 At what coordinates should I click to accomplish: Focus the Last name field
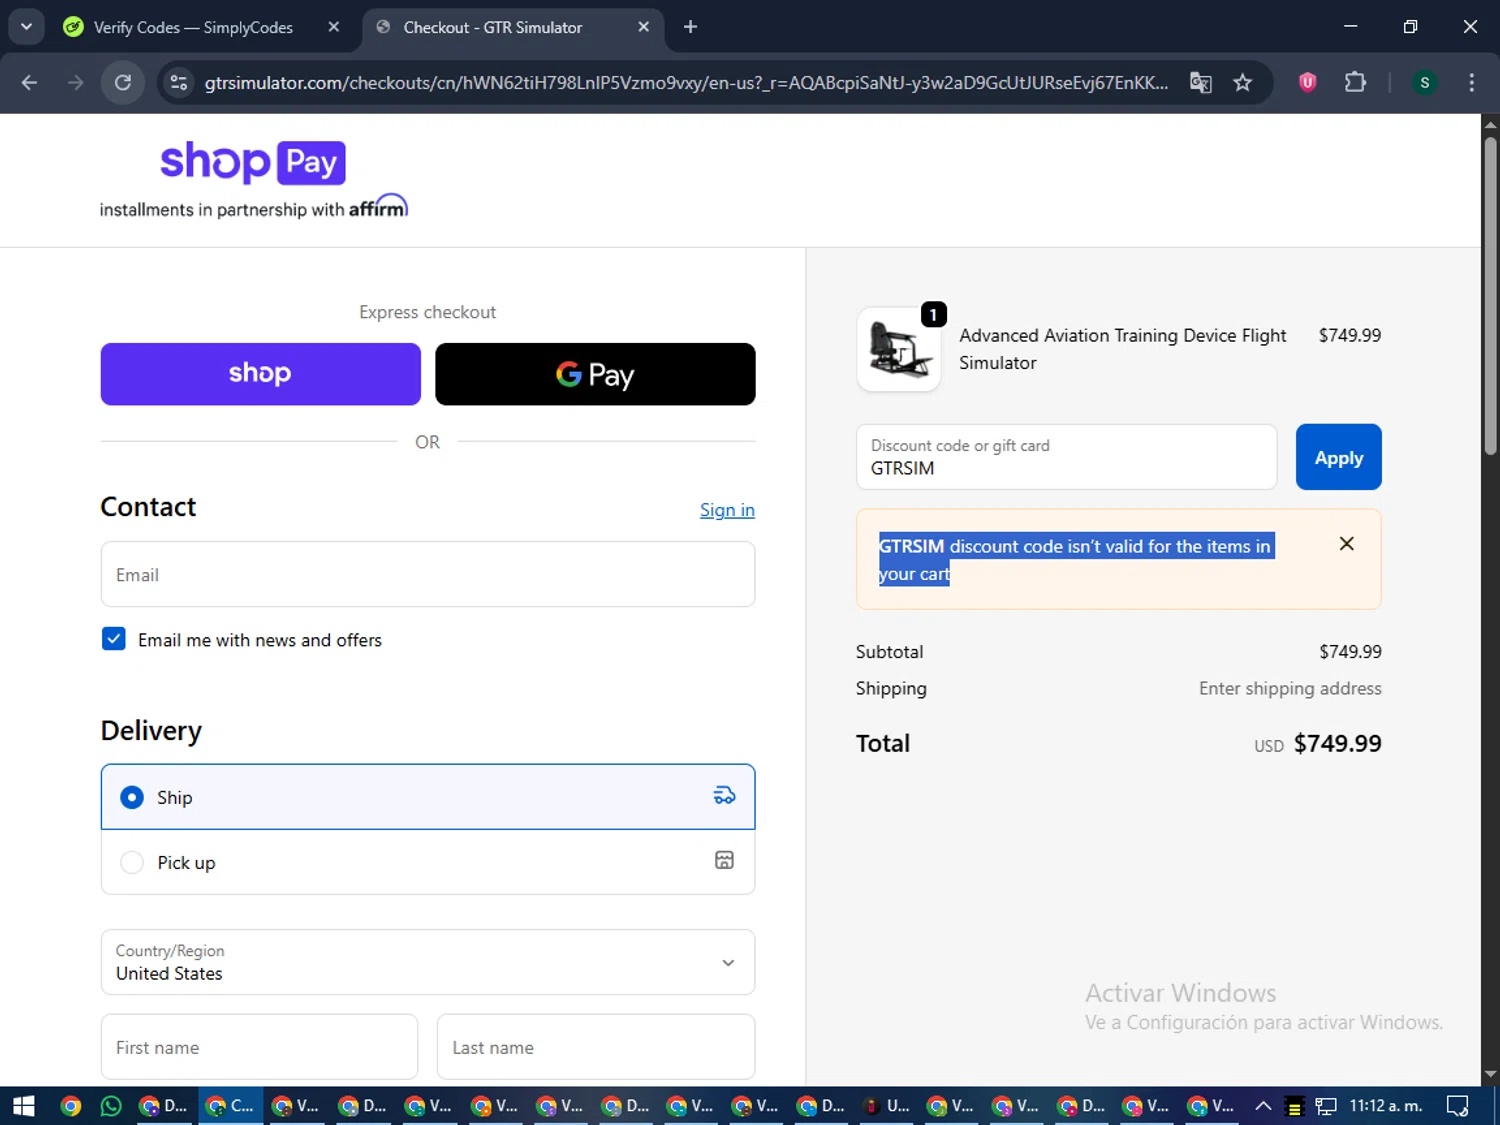pos(596,1047)
